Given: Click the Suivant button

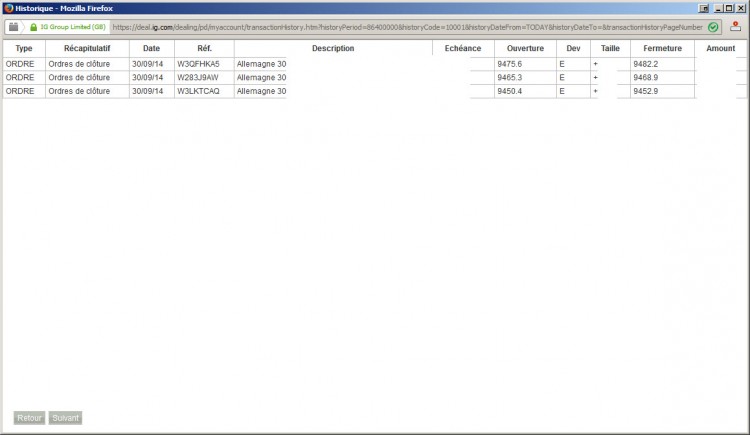Looking at the screenshot, I should click(66, 418).
